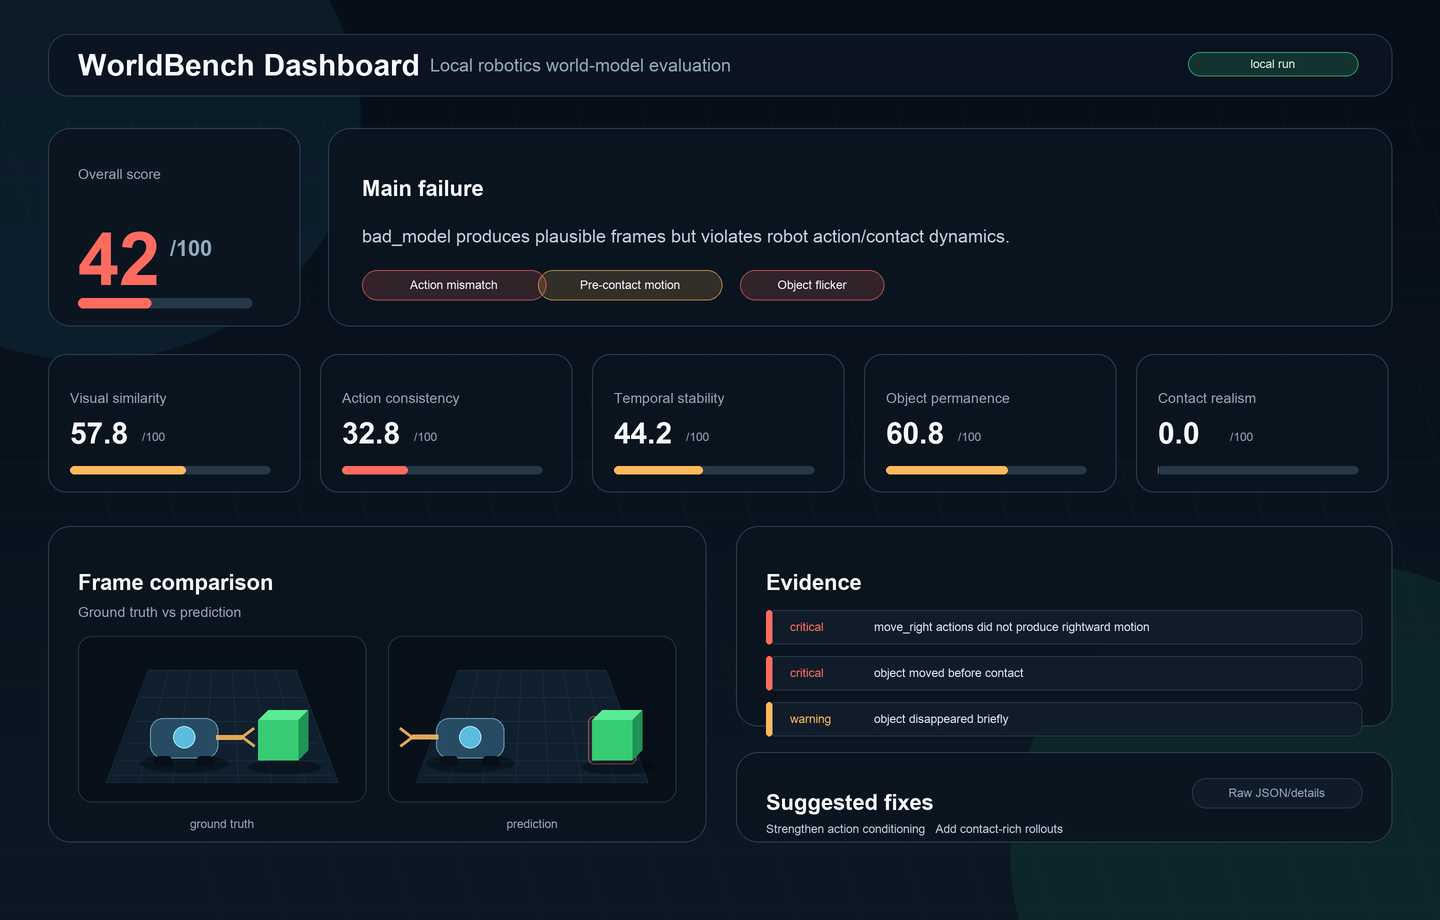Click the Action consistency score bar
The image size is (1440, 920).
442,470
